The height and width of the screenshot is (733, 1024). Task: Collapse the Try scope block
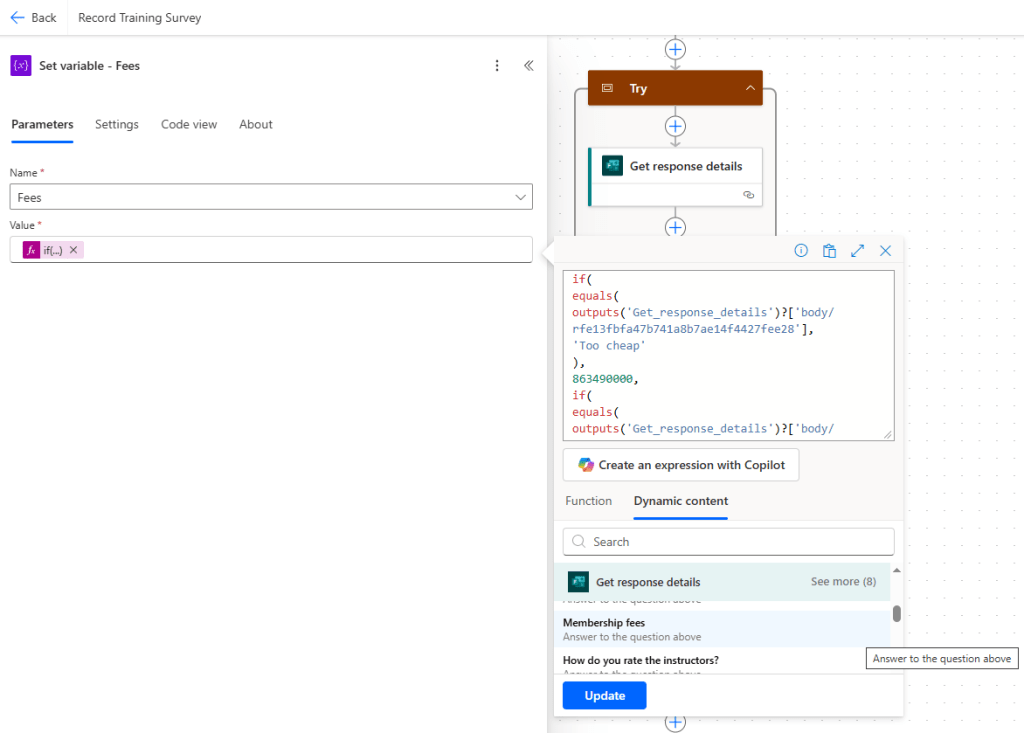tap(750, 89)
